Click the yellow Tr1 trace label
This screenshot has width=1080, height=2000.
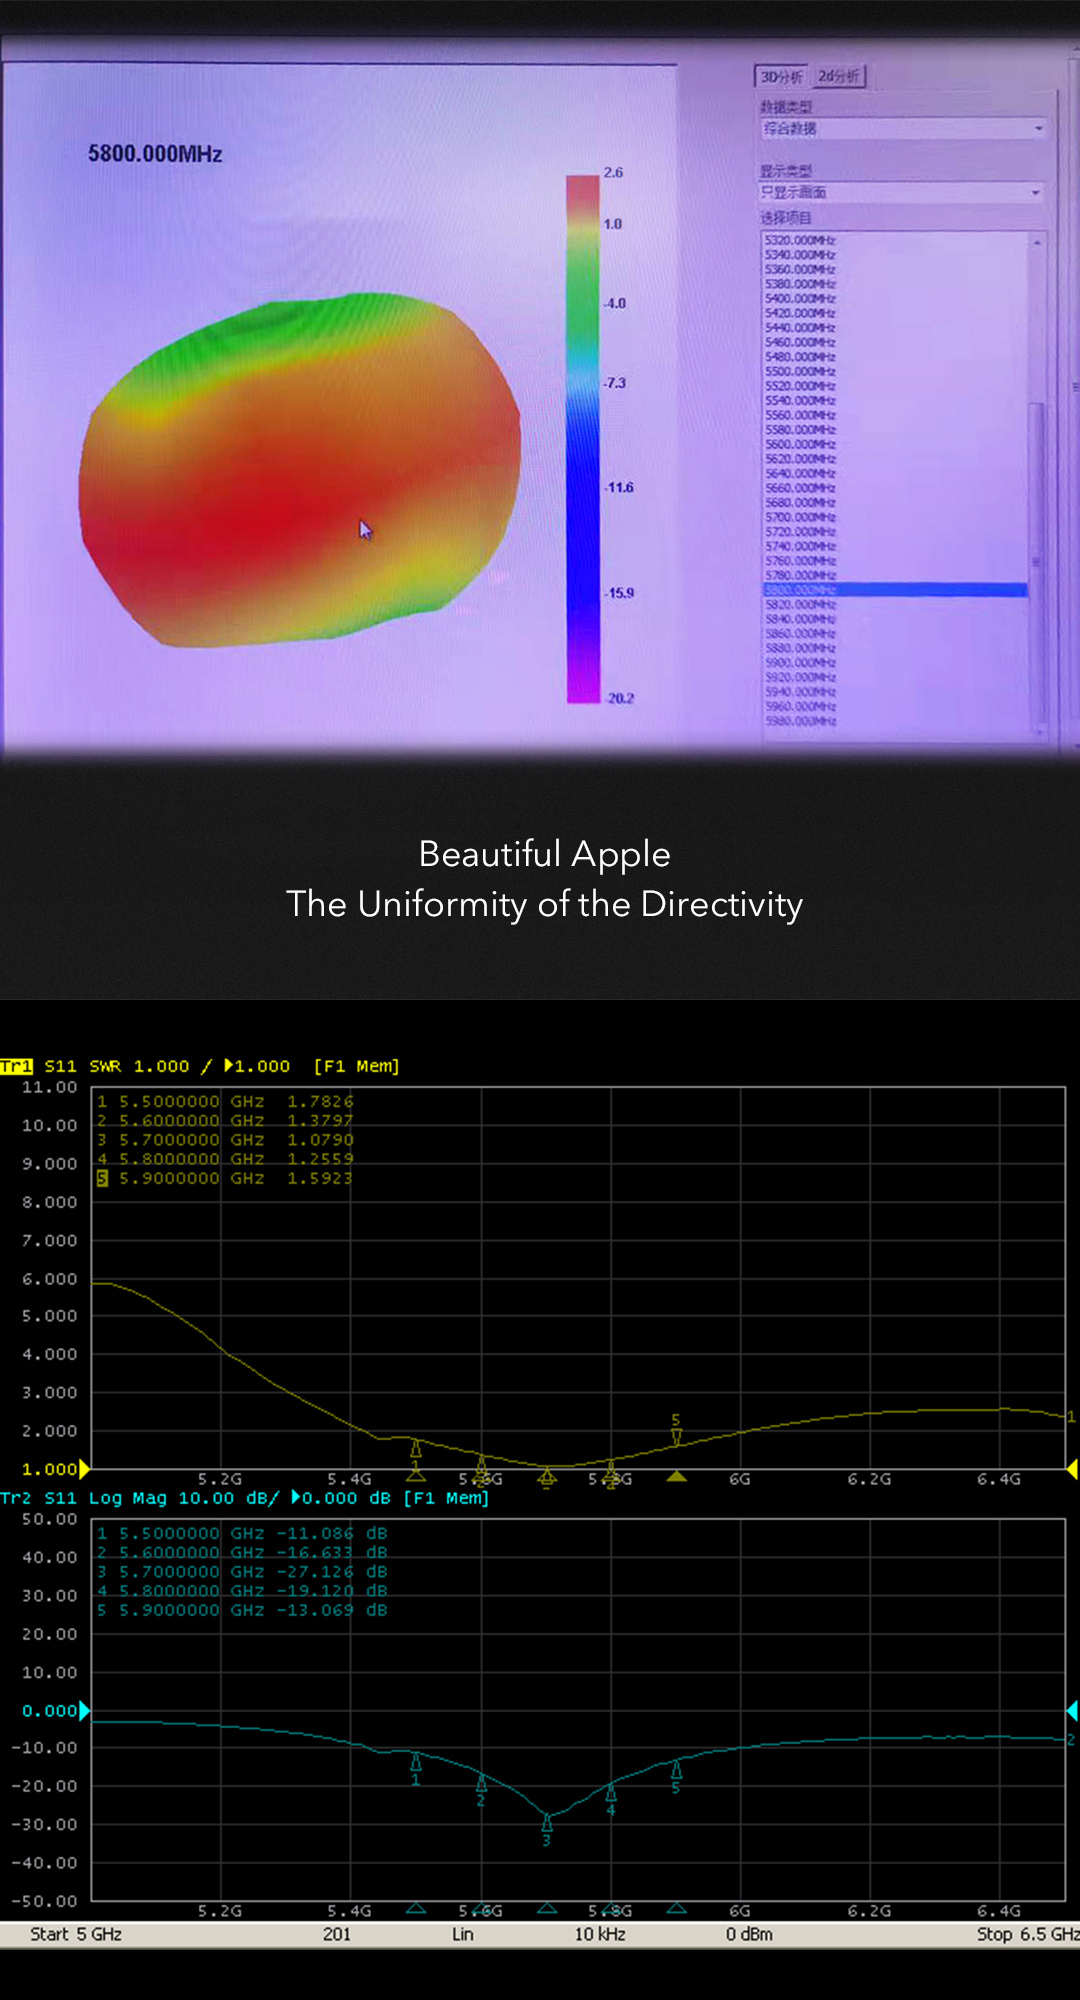16,1066
